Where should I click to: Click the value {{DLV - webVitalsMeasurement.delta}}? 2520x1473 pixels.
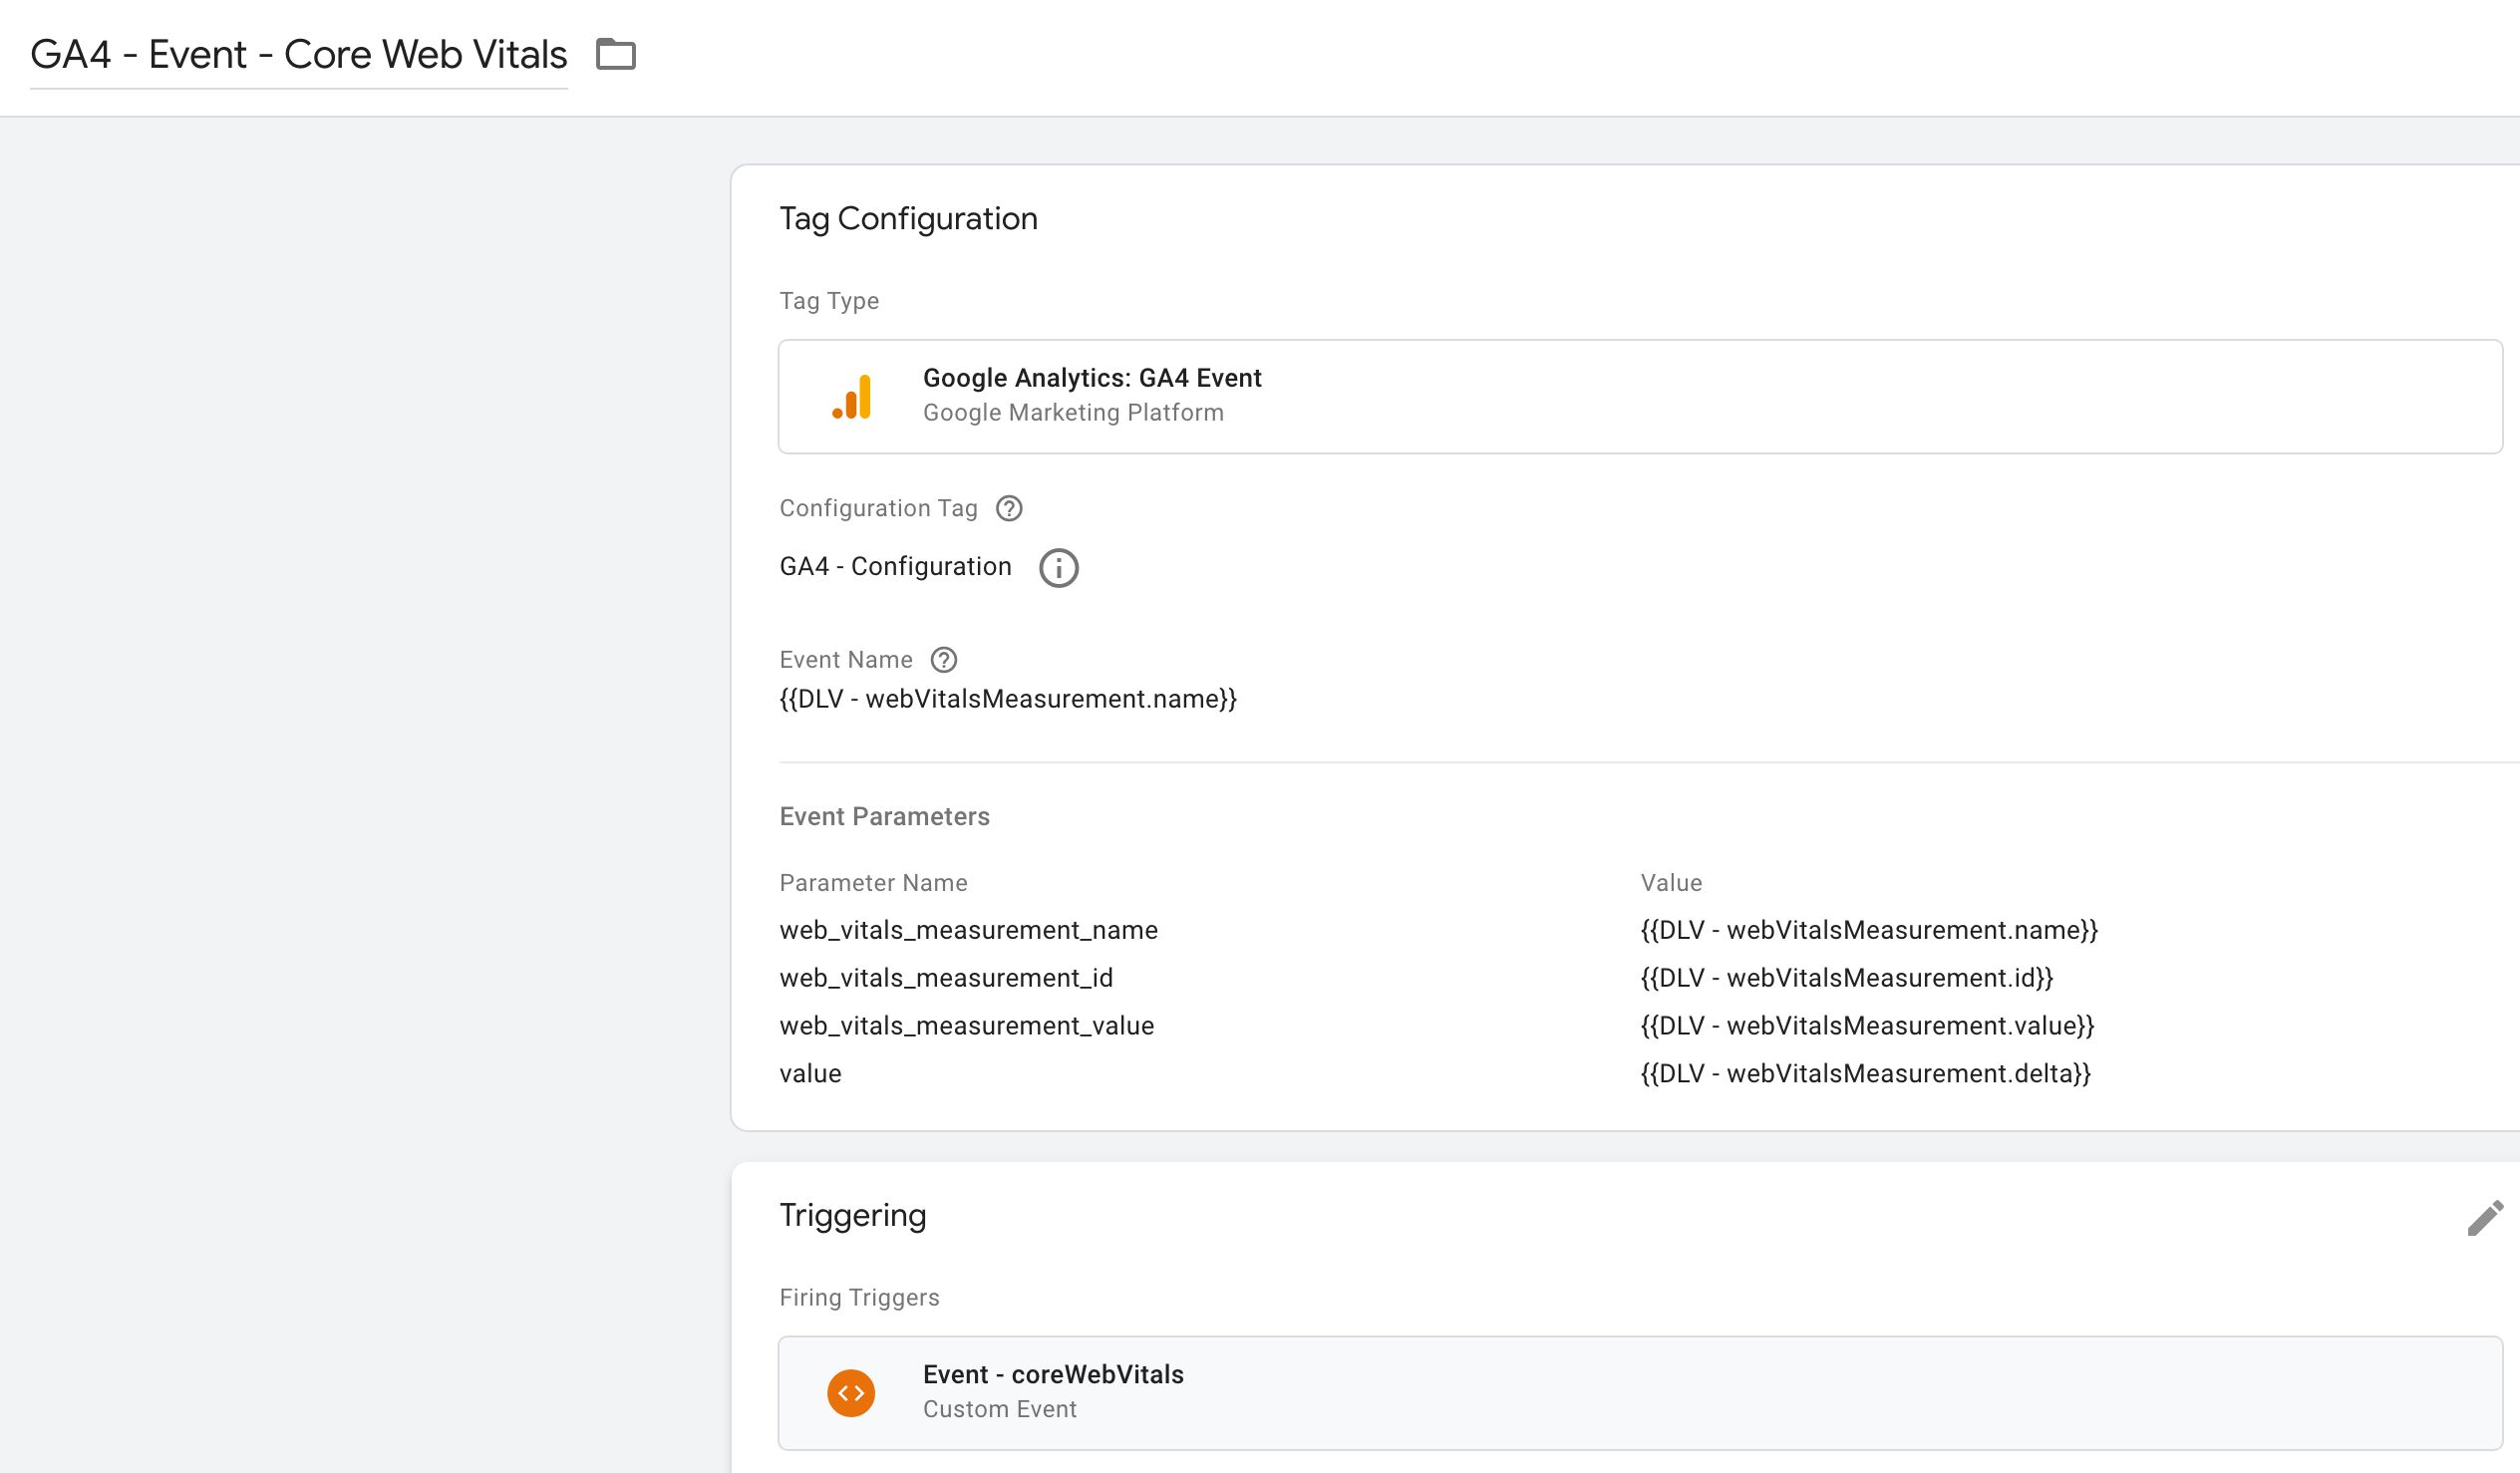click(x=1865, y=1074)
